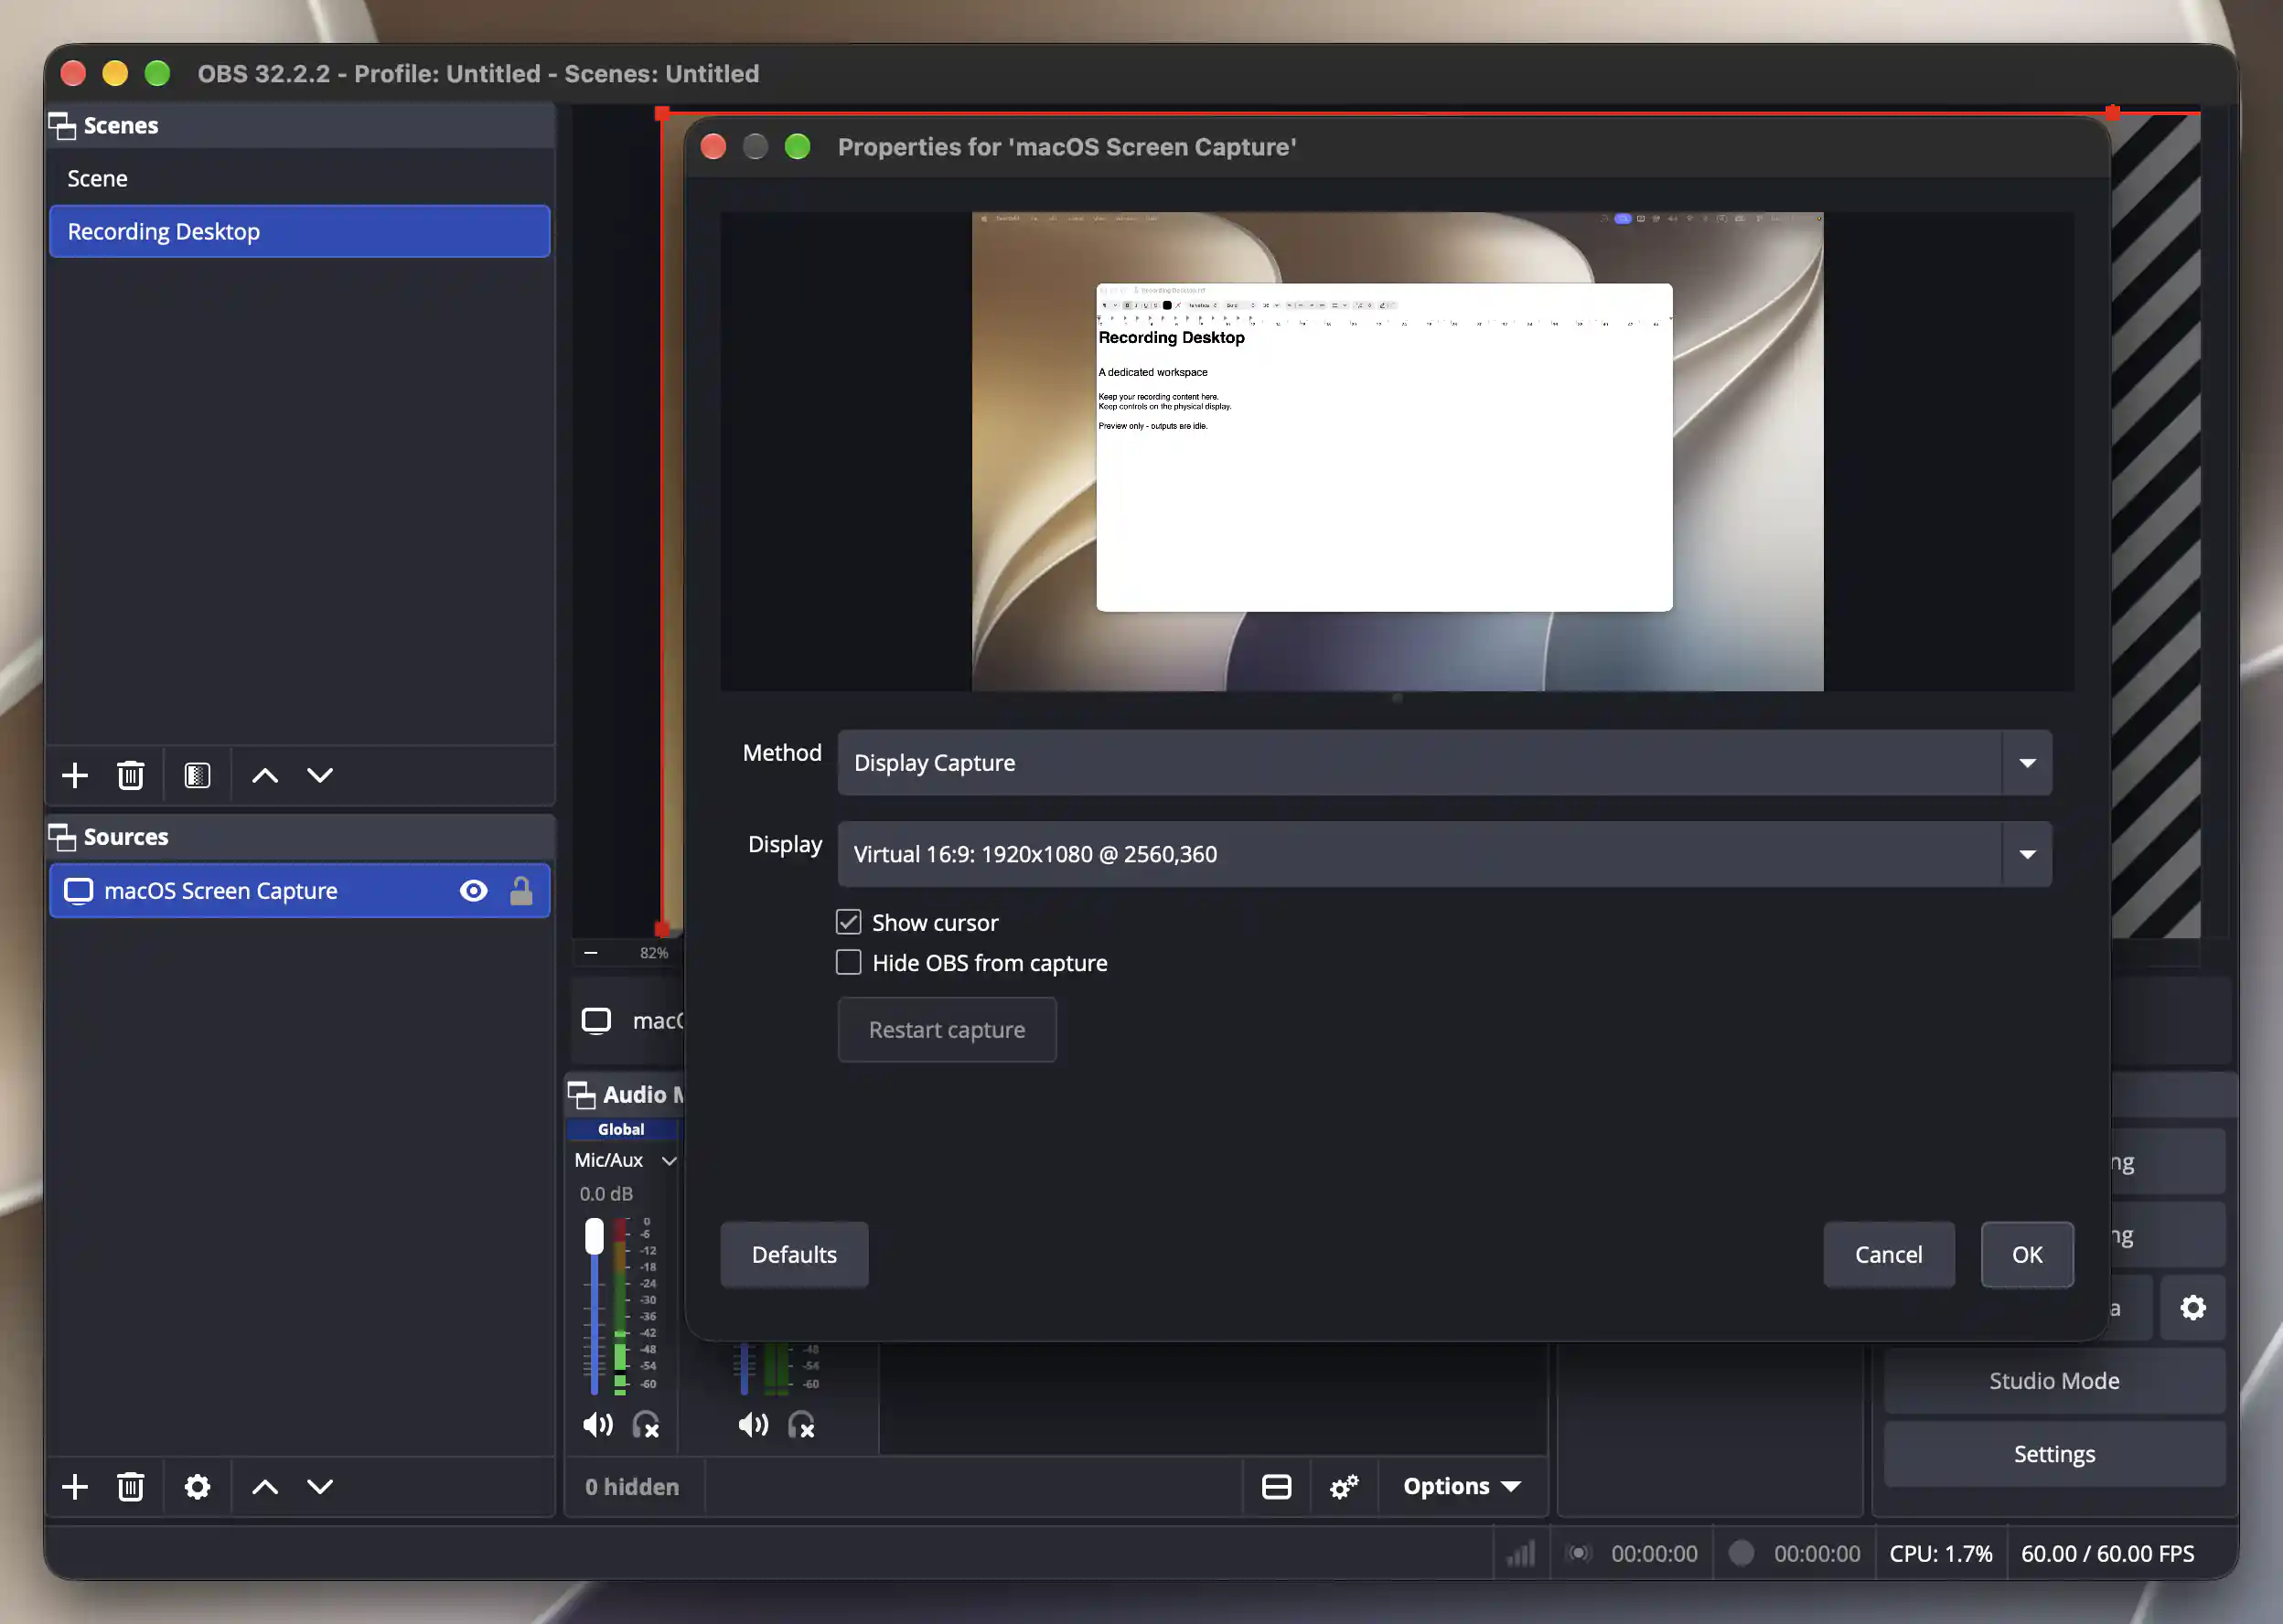
Task: Select the Recording Desktop scene
Action: [x=300, y=231]
